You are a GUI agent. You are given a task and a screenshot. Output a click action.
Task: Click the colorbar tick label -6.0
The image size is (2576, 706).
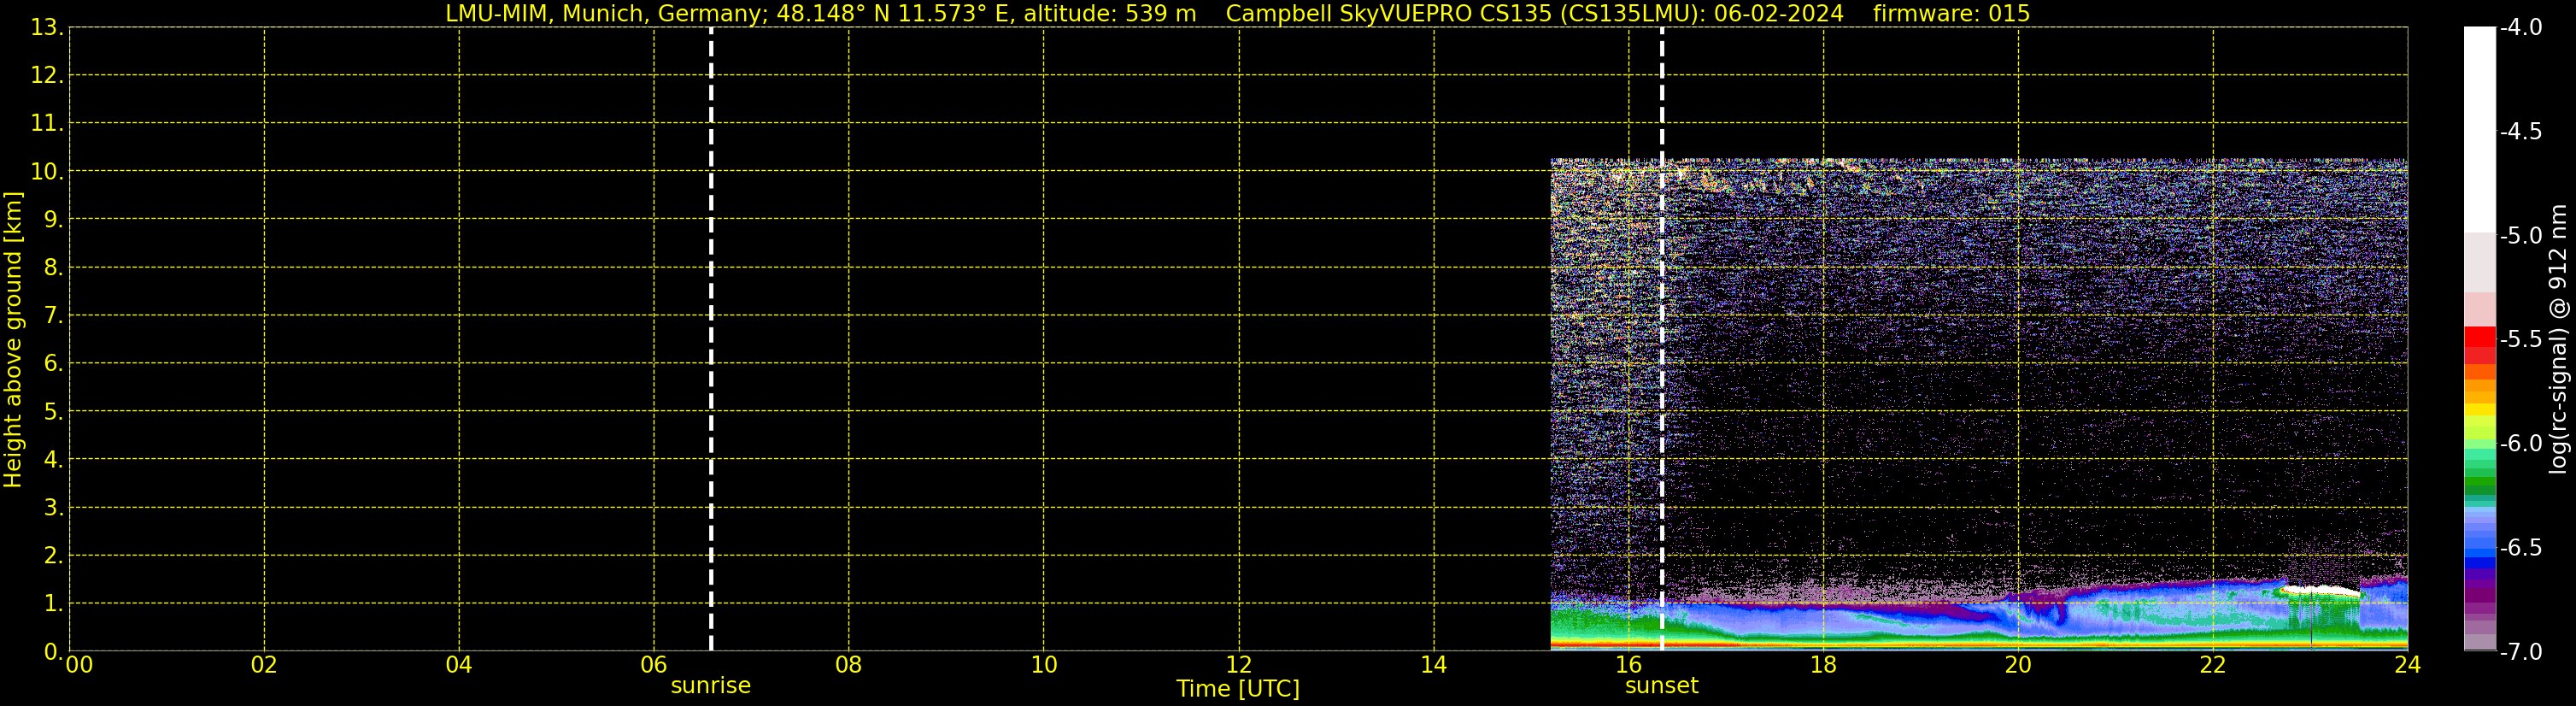click(2521, 444)
